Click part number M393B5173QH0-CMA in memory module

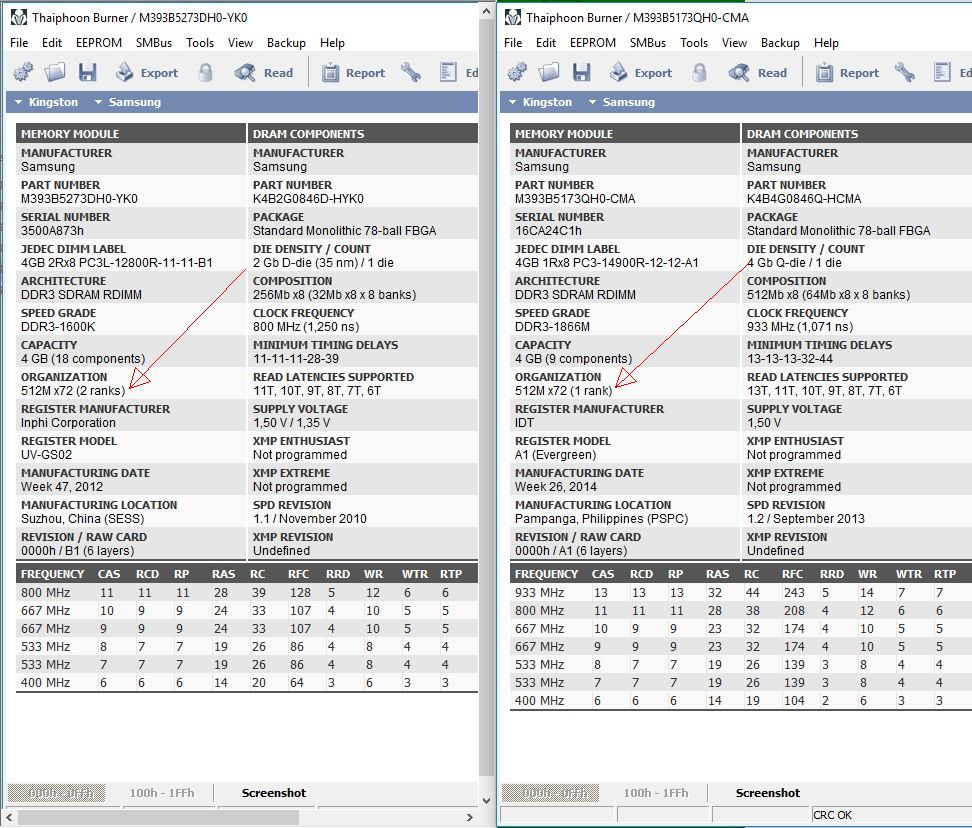575,199
